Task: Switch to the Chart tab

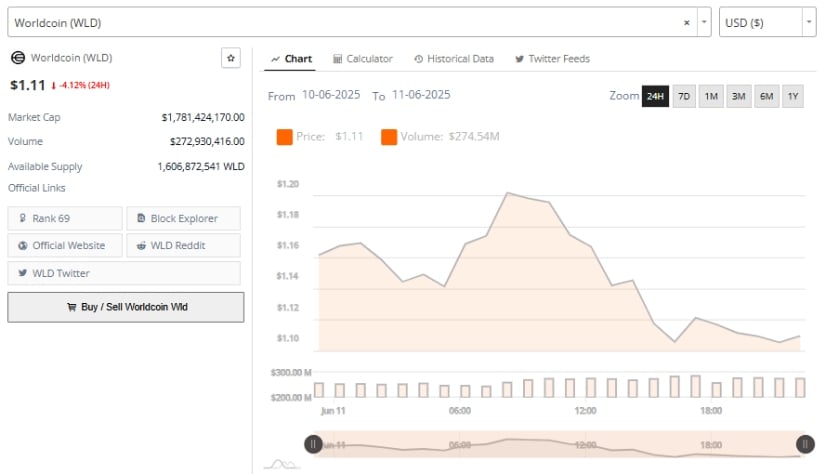Action: [291, 59]
